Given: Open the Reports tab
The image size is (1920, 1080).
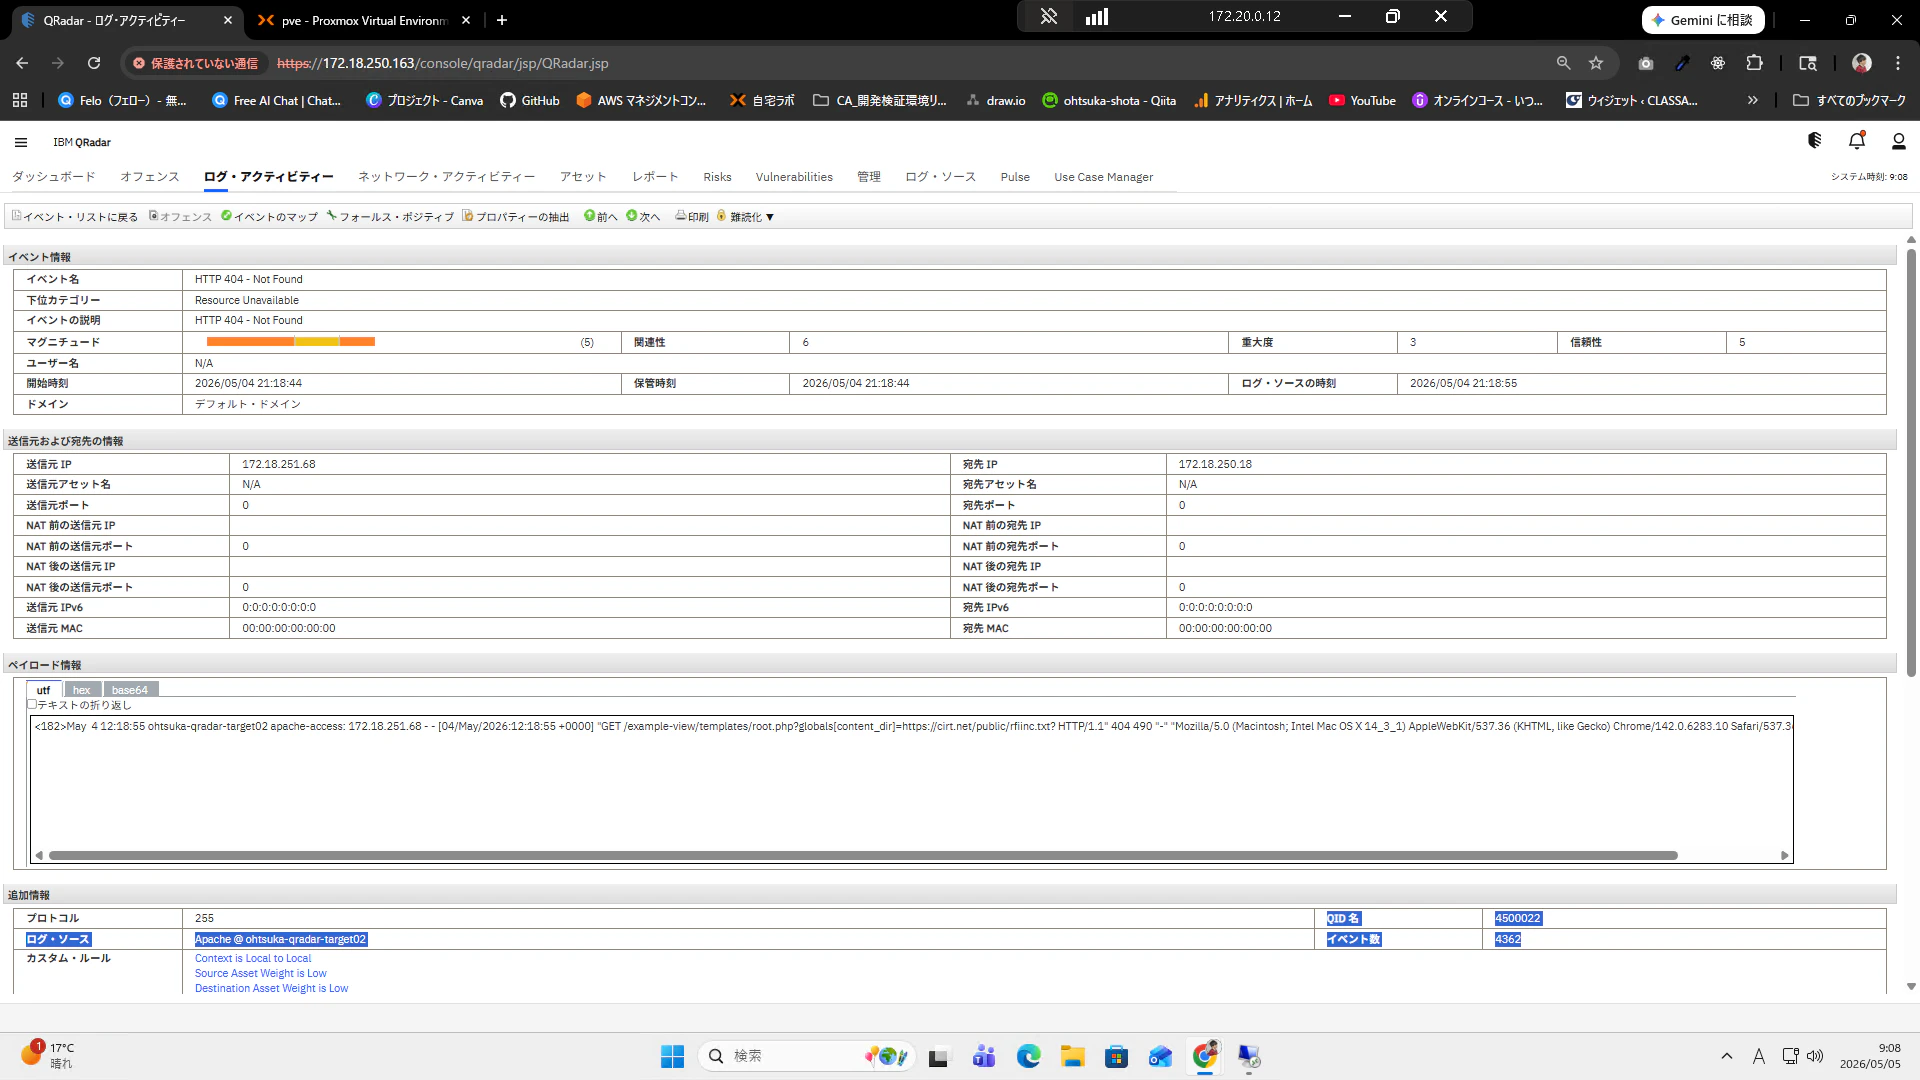Looking at the screenshot, I should point(655,177).
